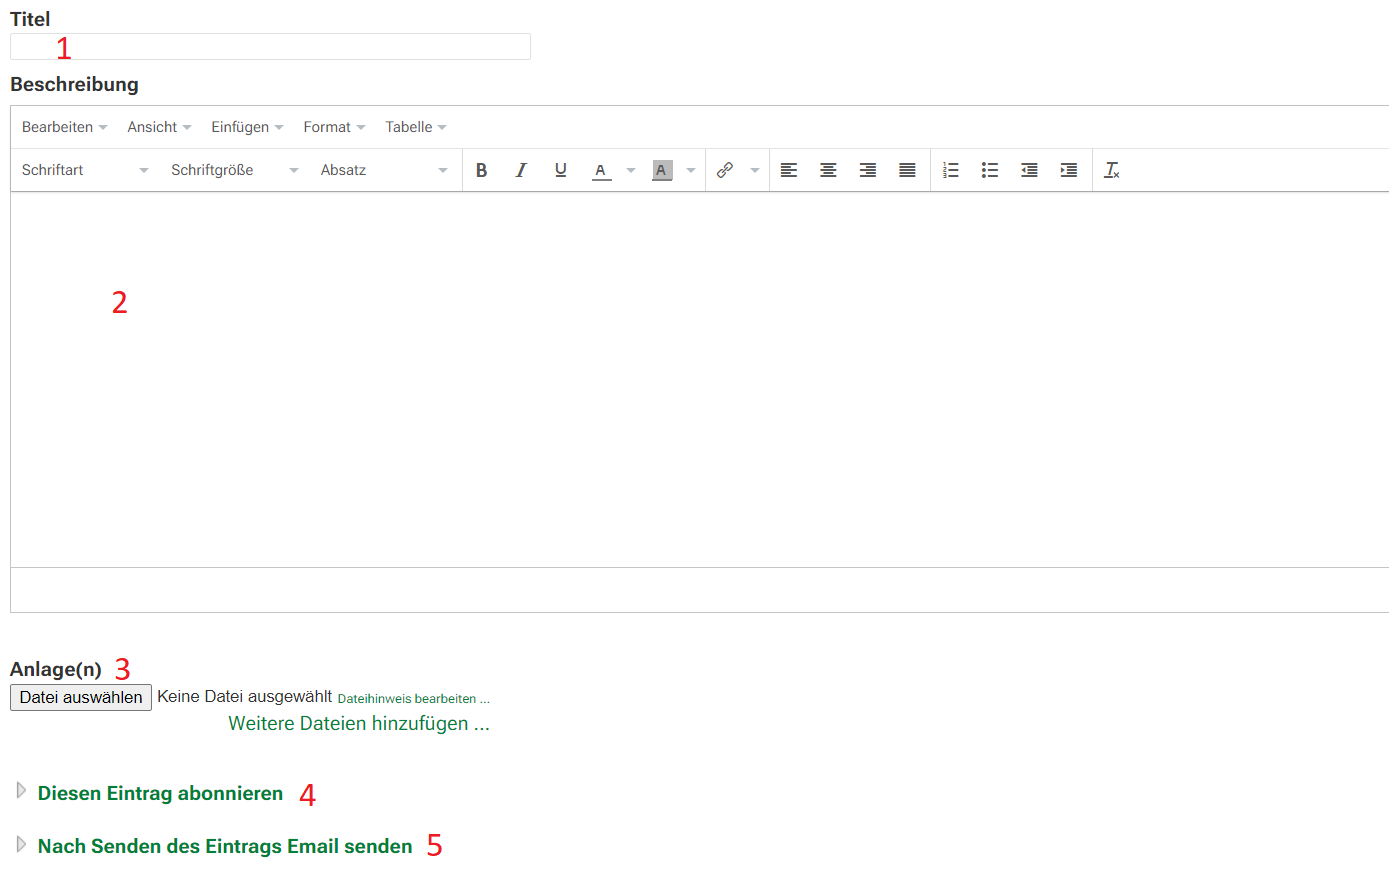Screen dimensions: 1389x887
Task: Clear formatting with the Tx icon
Action: [1112, 170]
